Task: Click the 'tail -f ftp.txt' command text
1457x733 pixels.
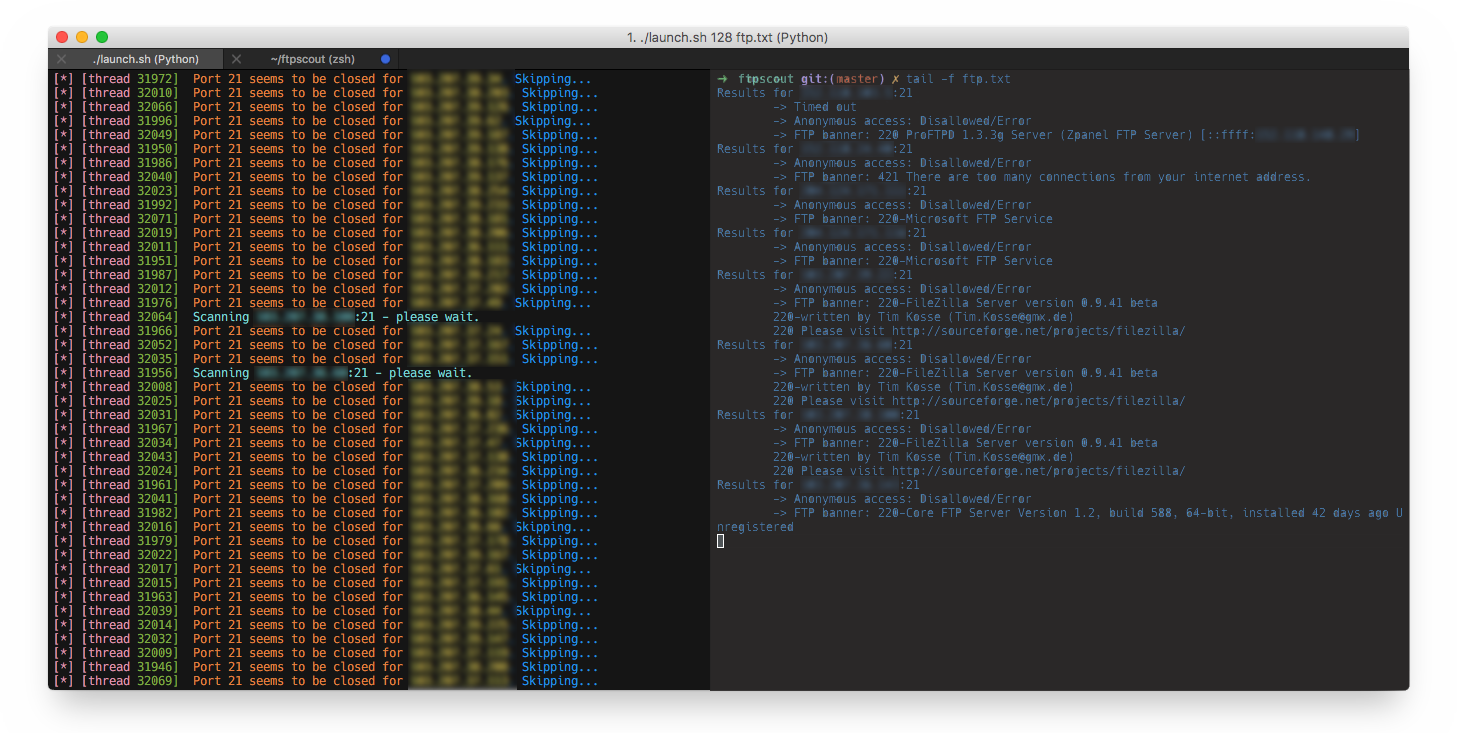Action: point(958,79)
